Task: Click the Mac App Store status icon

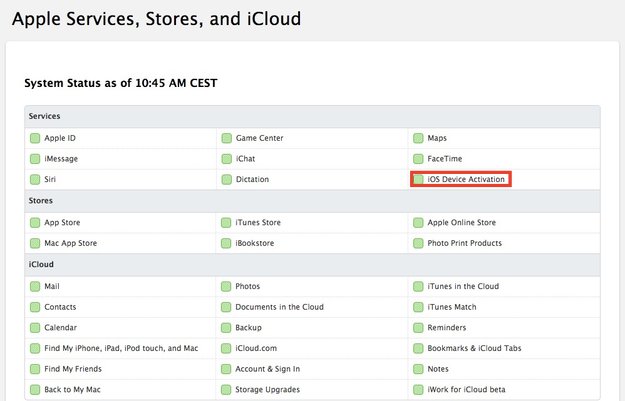Action: [35, 243]
